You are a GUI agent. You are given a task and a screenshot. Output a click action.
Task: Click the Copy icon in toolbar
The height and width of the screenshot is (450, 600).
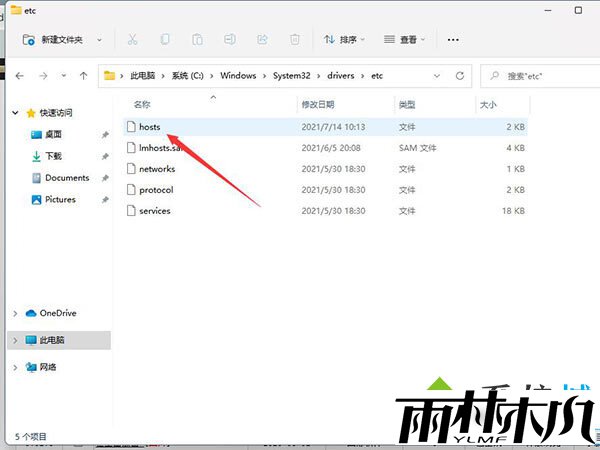[x=165, y=40]
